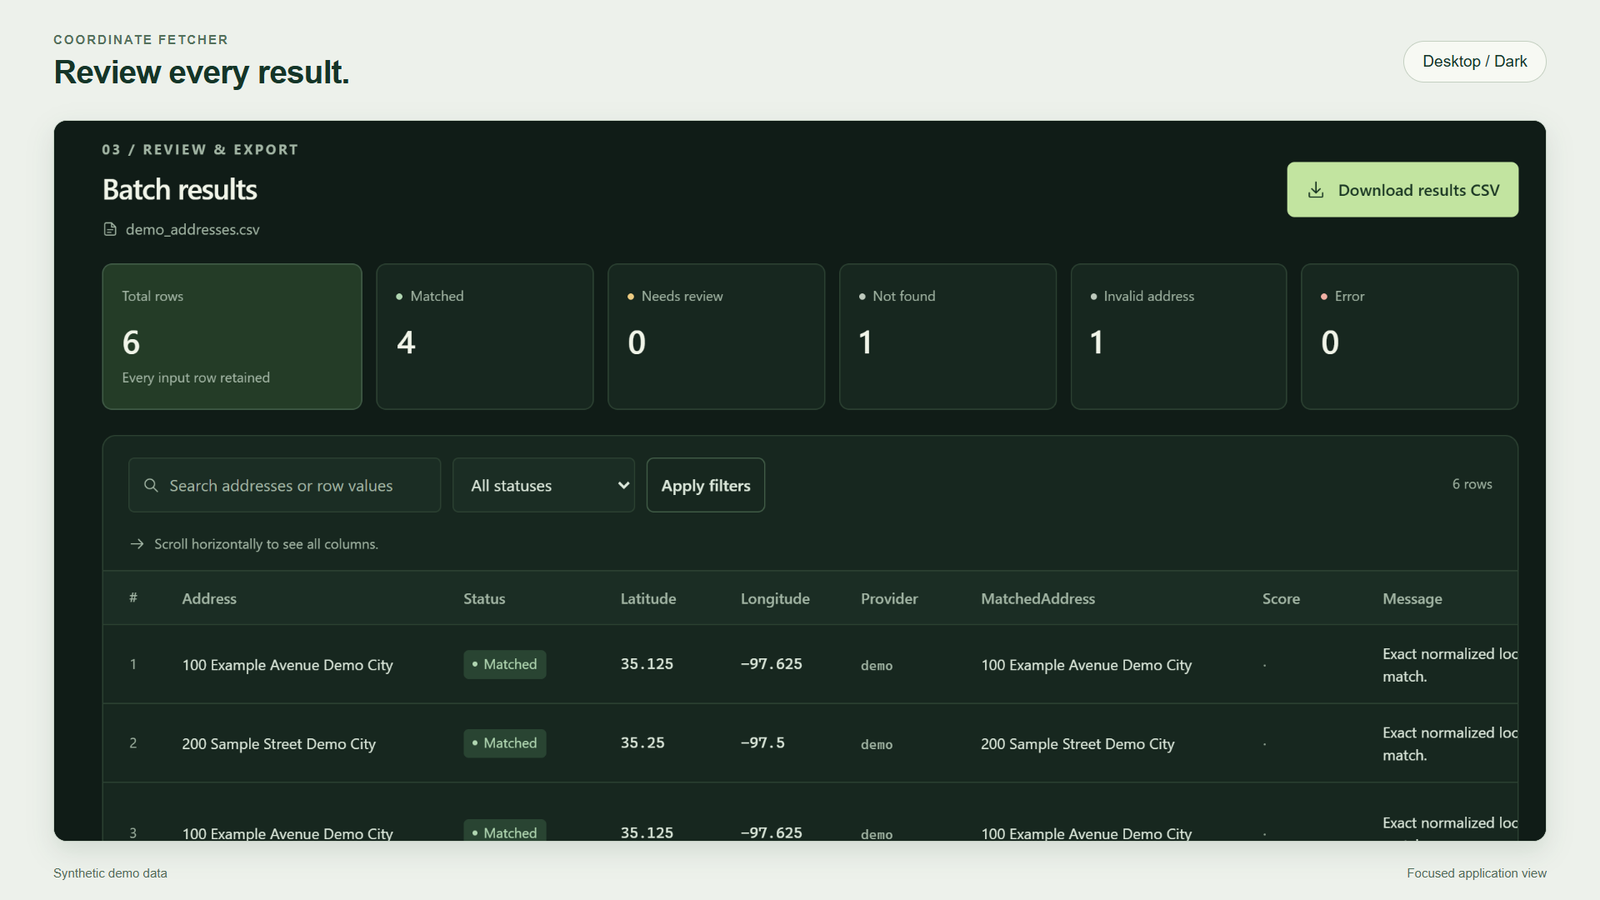Screen dimensions: 1600x900
Task: Click the 'Every input row retained' note
Action: click(x=196, y=378)
